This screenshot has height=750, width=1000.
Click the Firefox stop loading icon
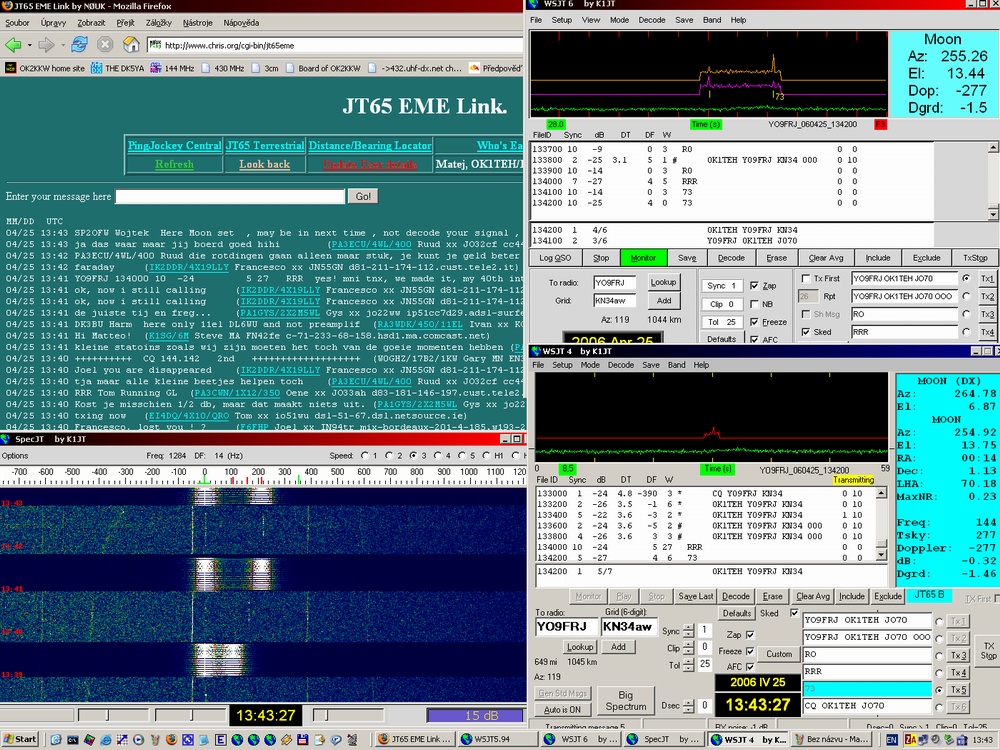coord(105,45)
